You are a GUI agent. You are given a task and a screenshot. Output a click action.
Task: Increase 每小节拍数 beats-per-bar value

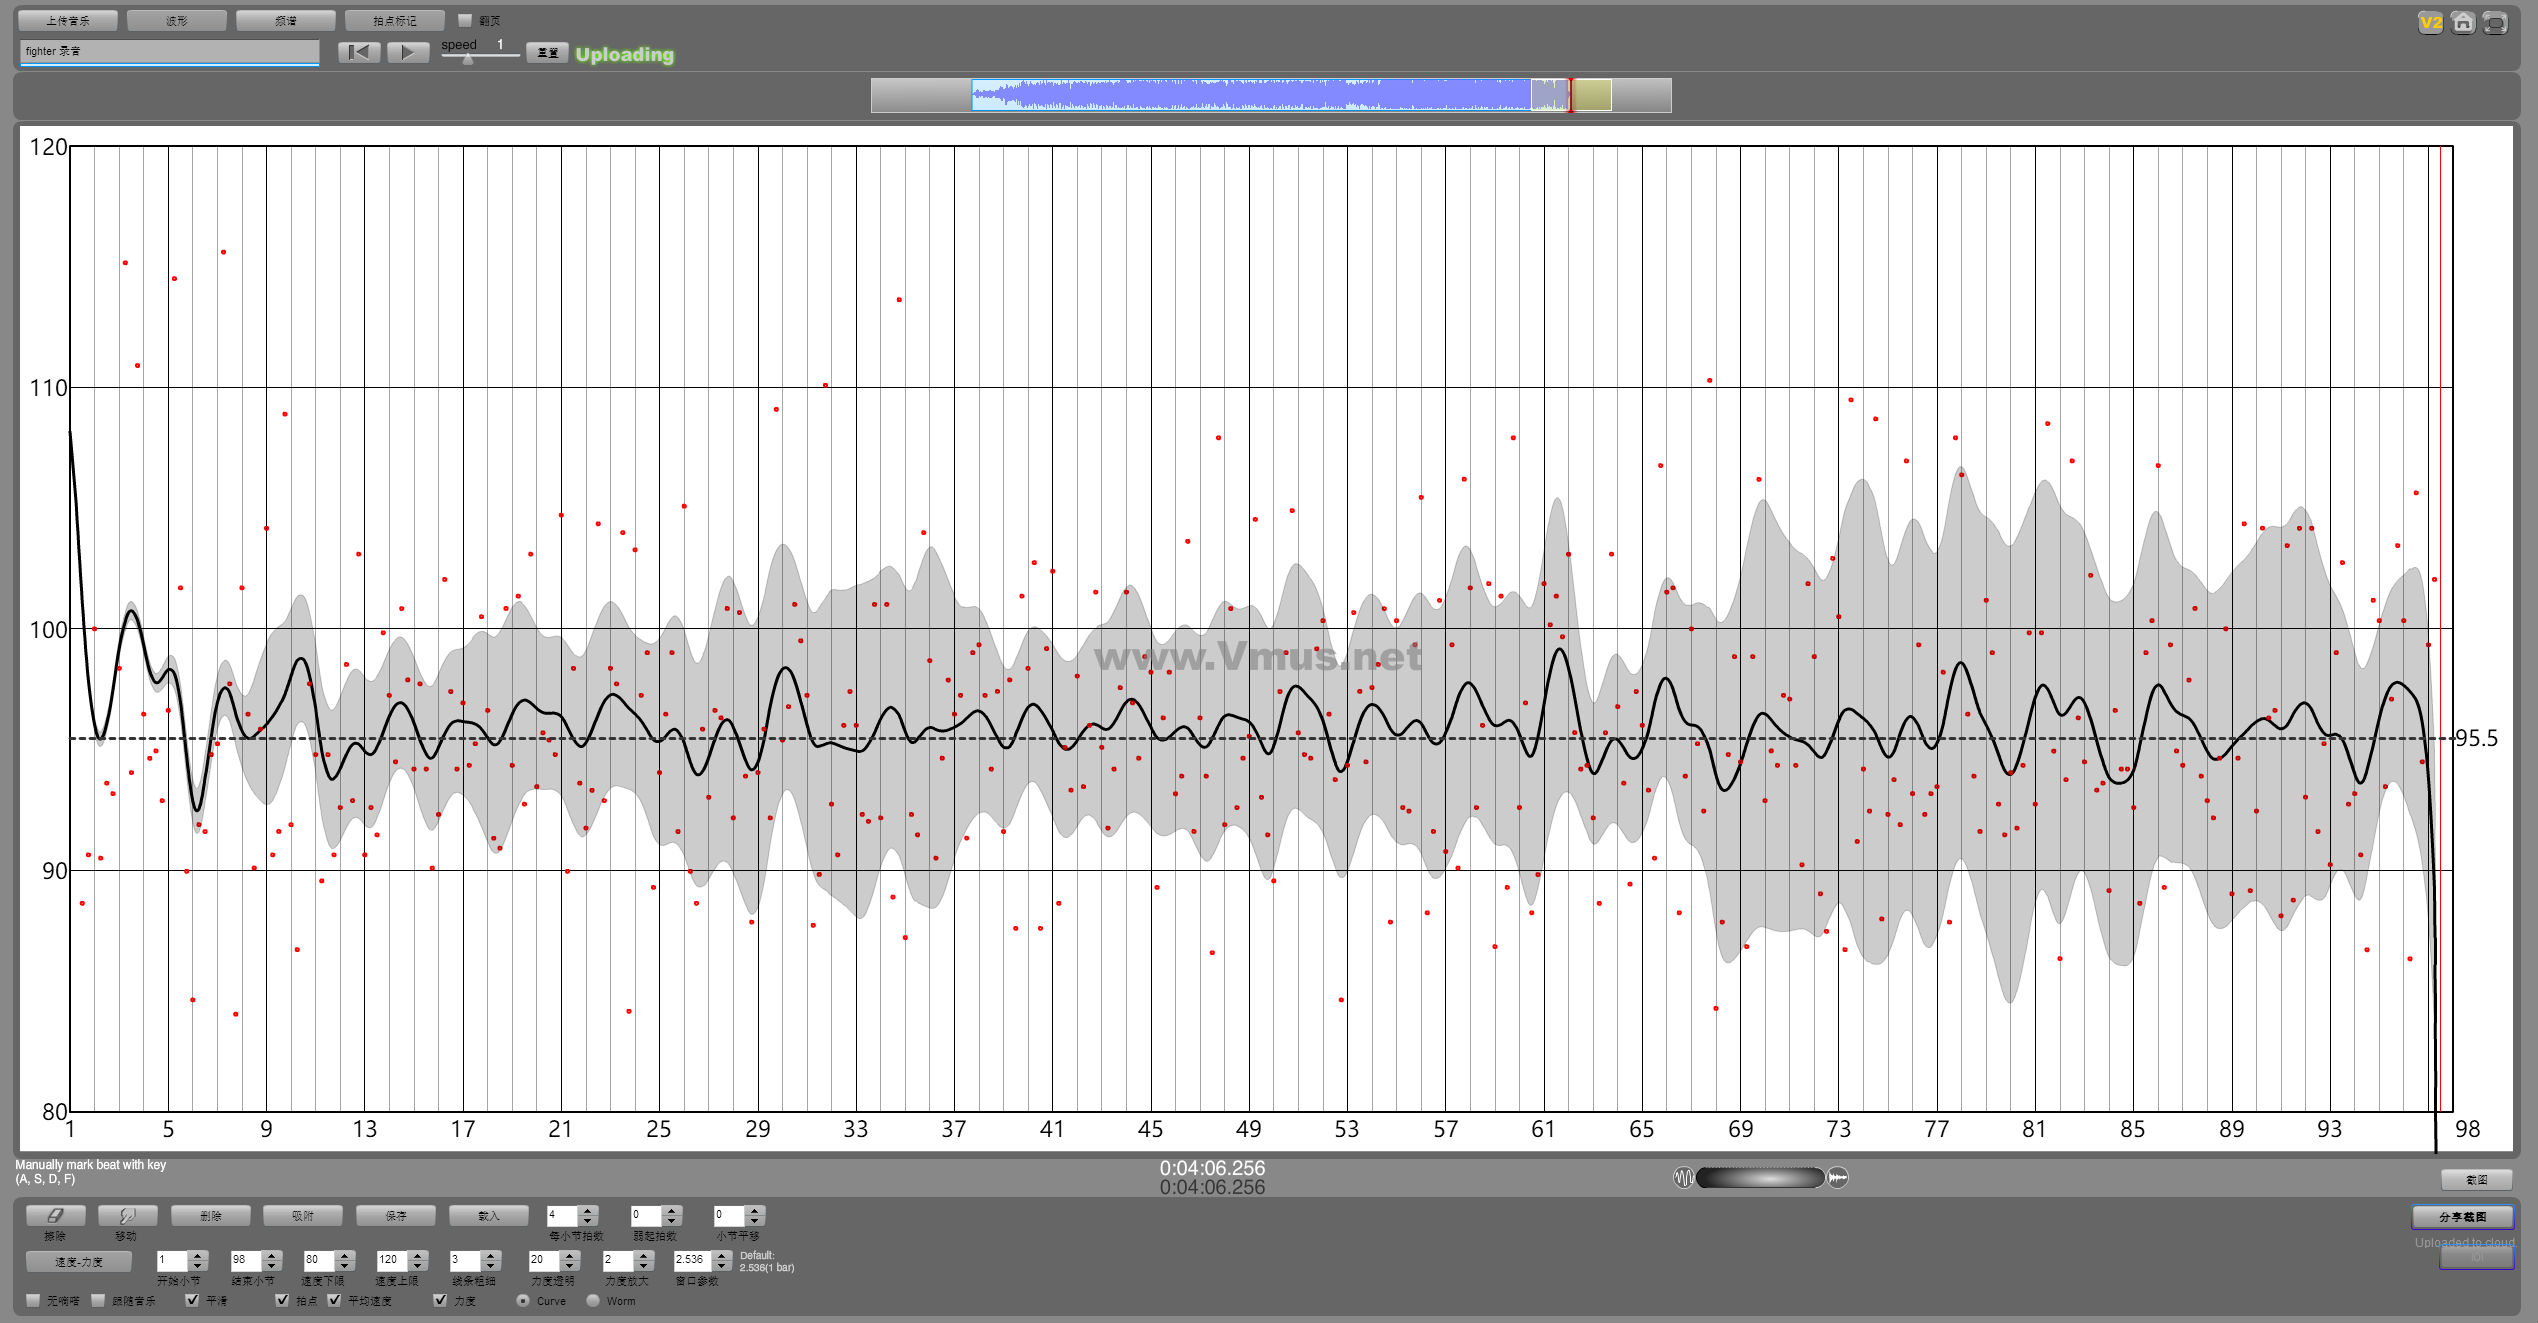coord(588,1210)
